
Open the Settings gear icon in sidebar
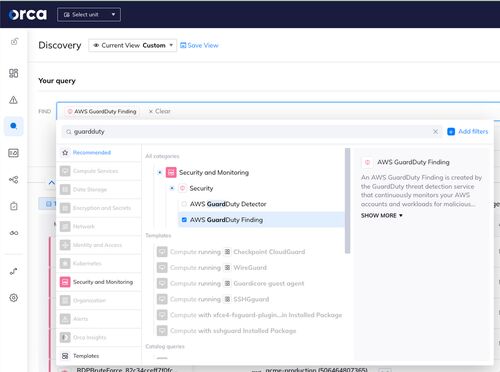tap(14, 298)
